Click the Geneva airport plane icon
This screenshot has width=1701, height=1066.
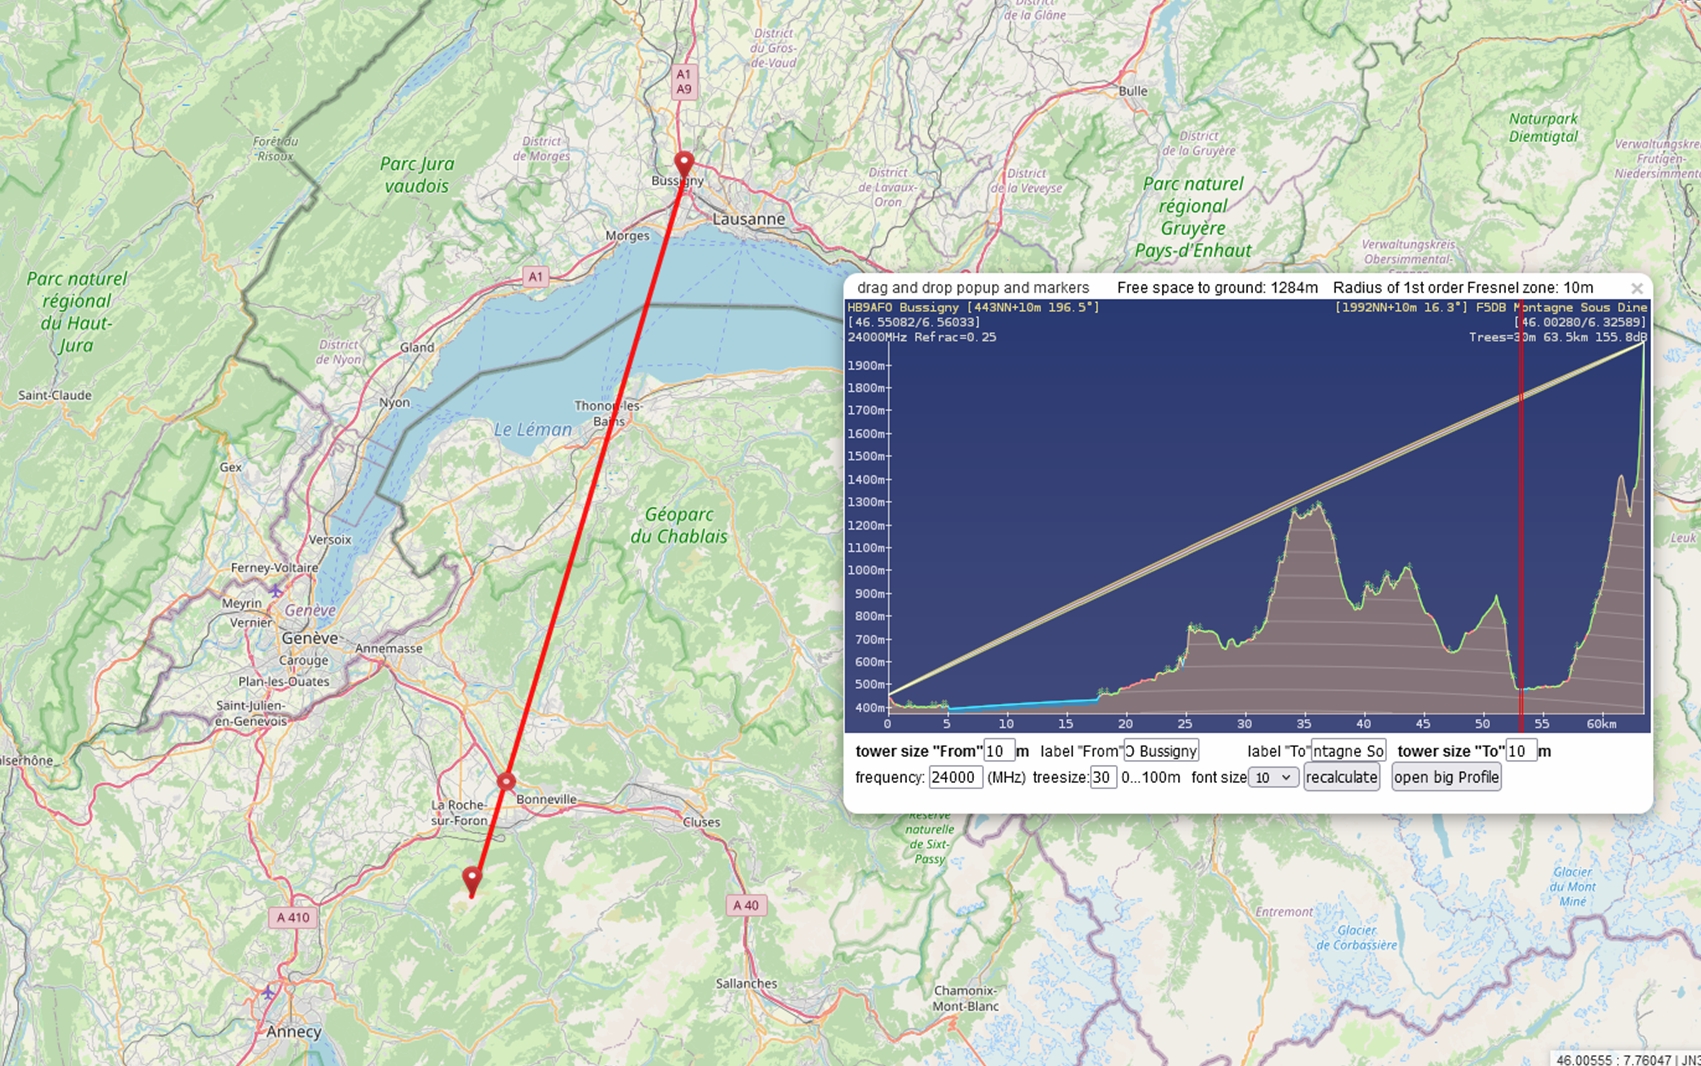point(276,591)
